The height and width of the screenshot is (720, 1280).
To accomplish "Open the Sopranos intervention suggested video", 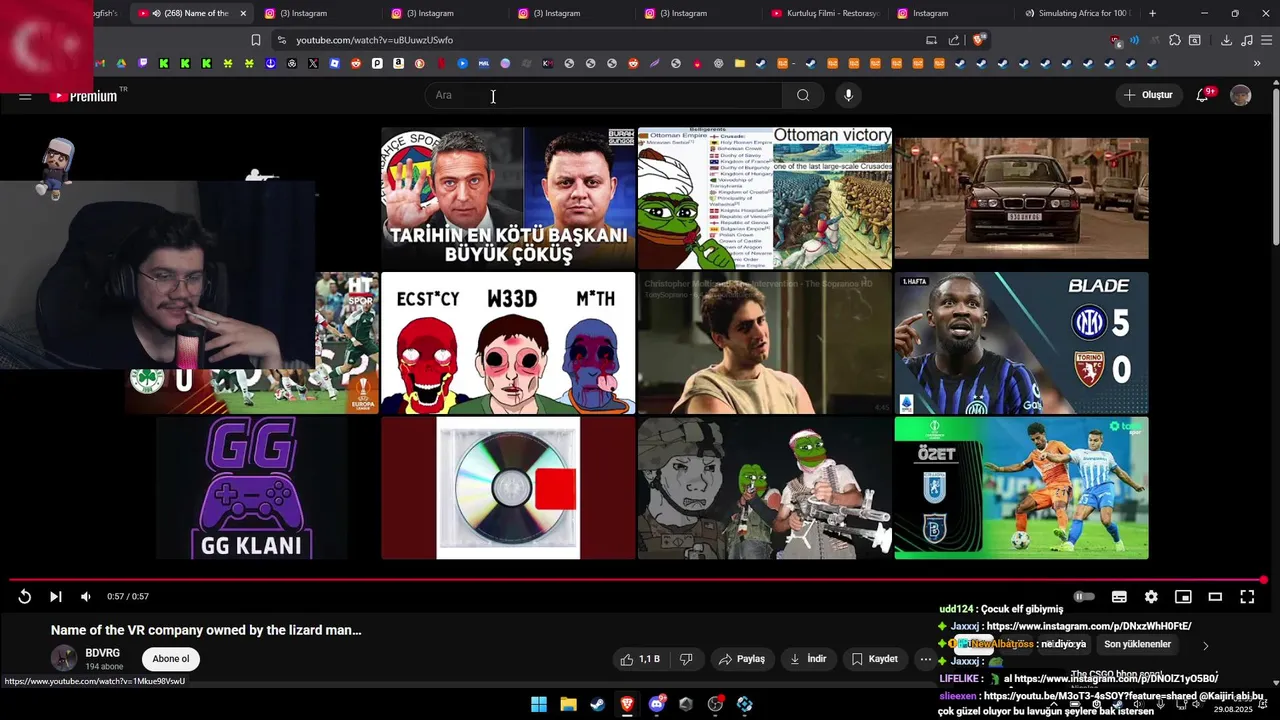I will coord(765,343).
